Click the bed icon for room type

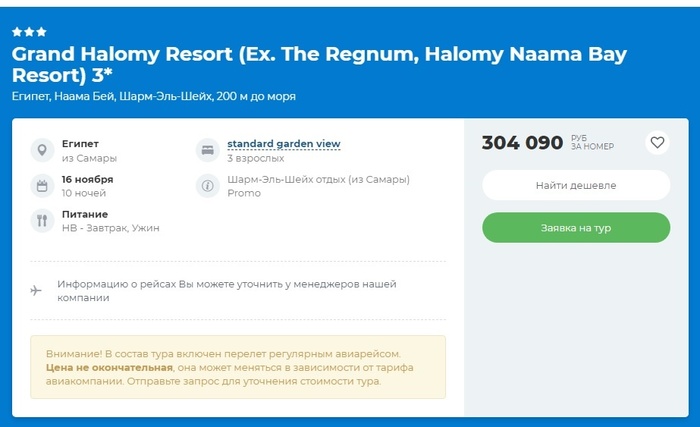[207, 151]
